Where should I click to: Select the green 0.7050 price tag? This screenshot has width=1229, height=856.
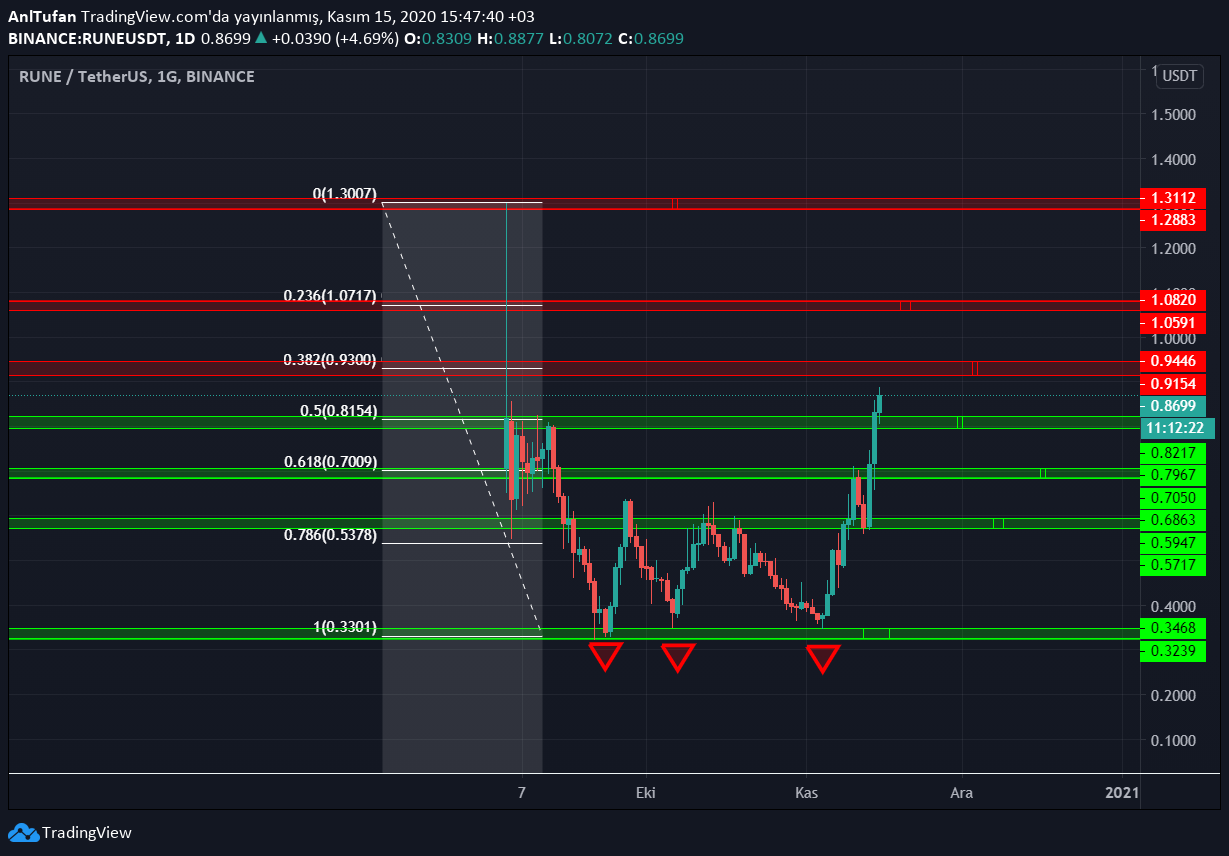(1172, 498)
